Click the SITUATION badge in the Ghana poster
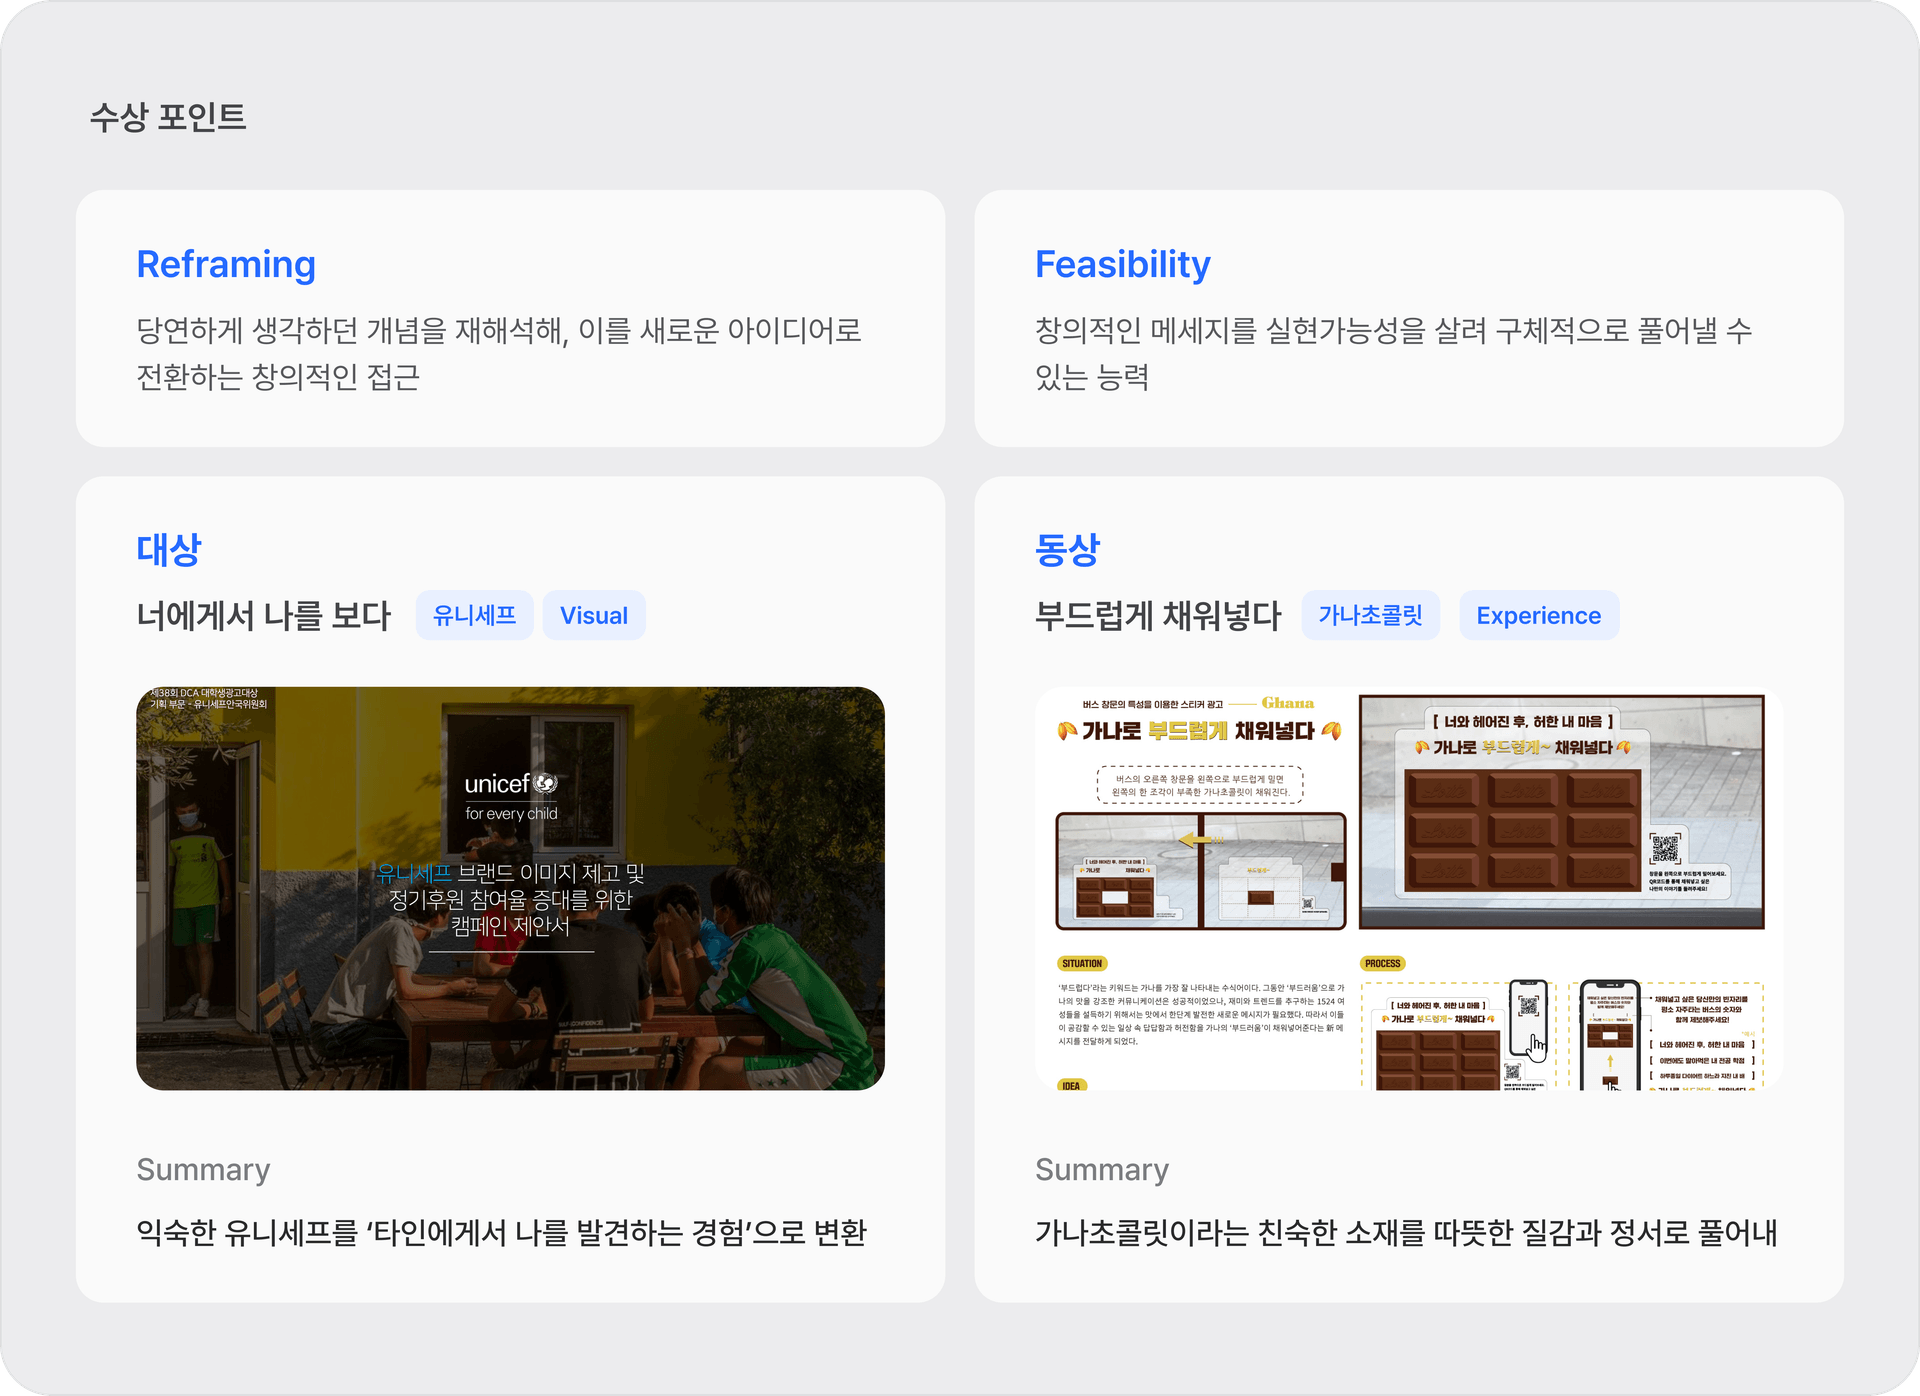The height and width of the screenshot is (1396, 1920). (x=1083, y=963)
